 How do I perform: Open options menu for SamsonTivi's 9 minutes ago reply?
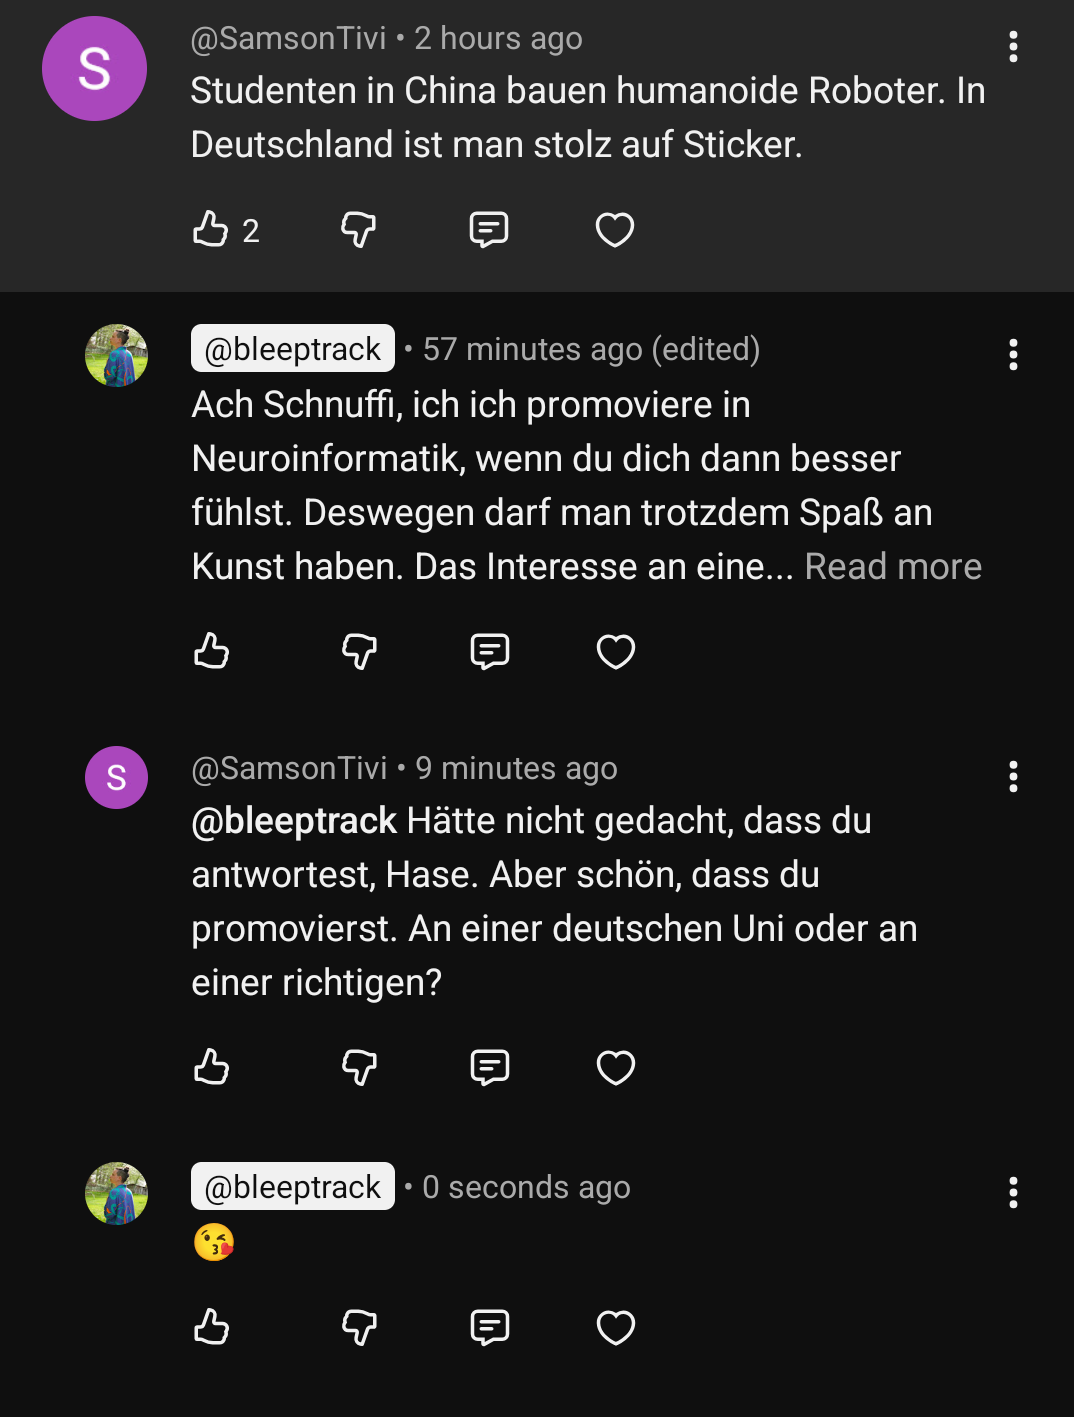pos(1013,777)
